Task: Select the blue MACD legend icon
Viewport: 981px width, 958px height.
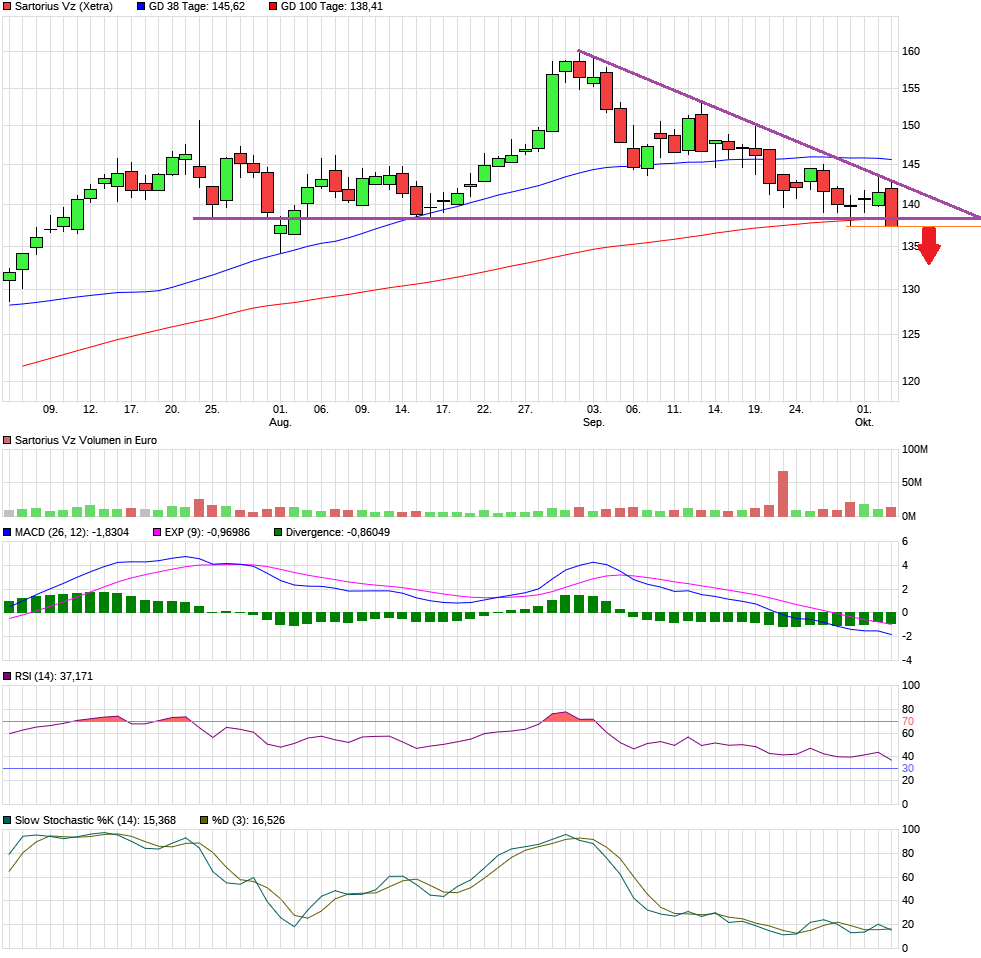Action: pos(7,533)
